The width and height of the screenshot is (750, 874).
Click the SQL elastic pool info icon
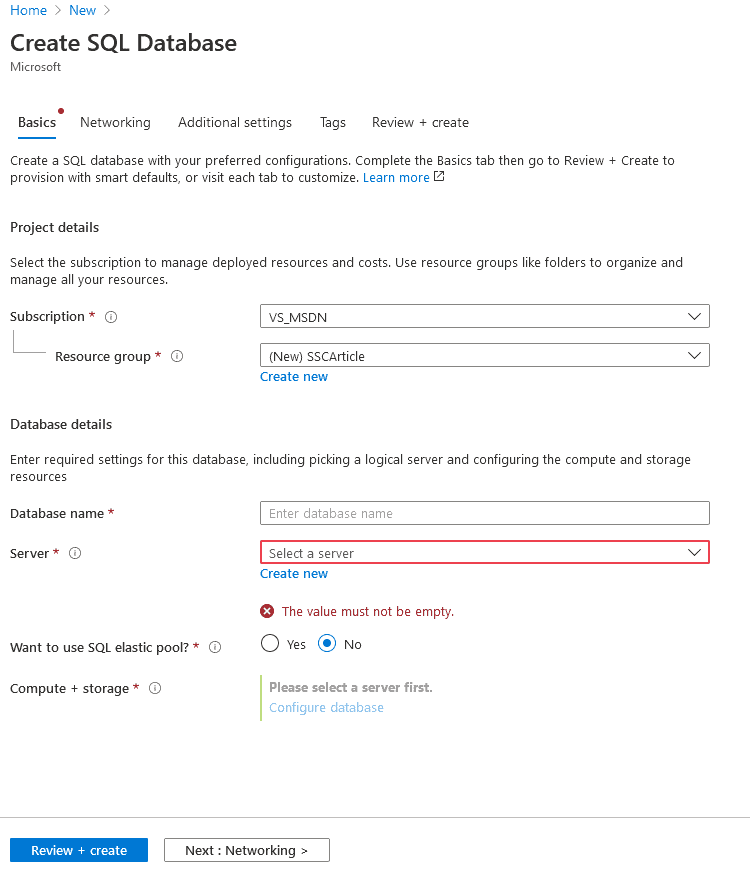[215, 647]
